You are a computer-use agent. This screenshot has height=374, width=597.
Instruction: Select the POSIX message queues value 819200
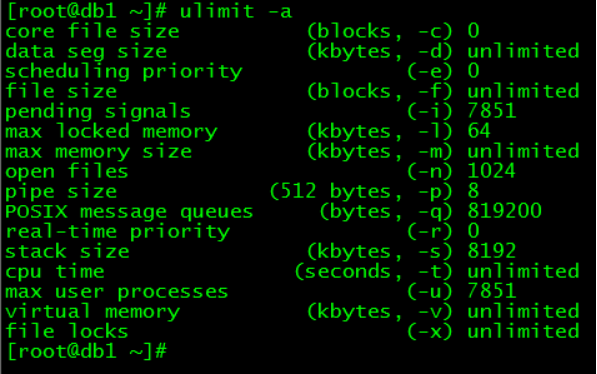click(x=504, y=211)
